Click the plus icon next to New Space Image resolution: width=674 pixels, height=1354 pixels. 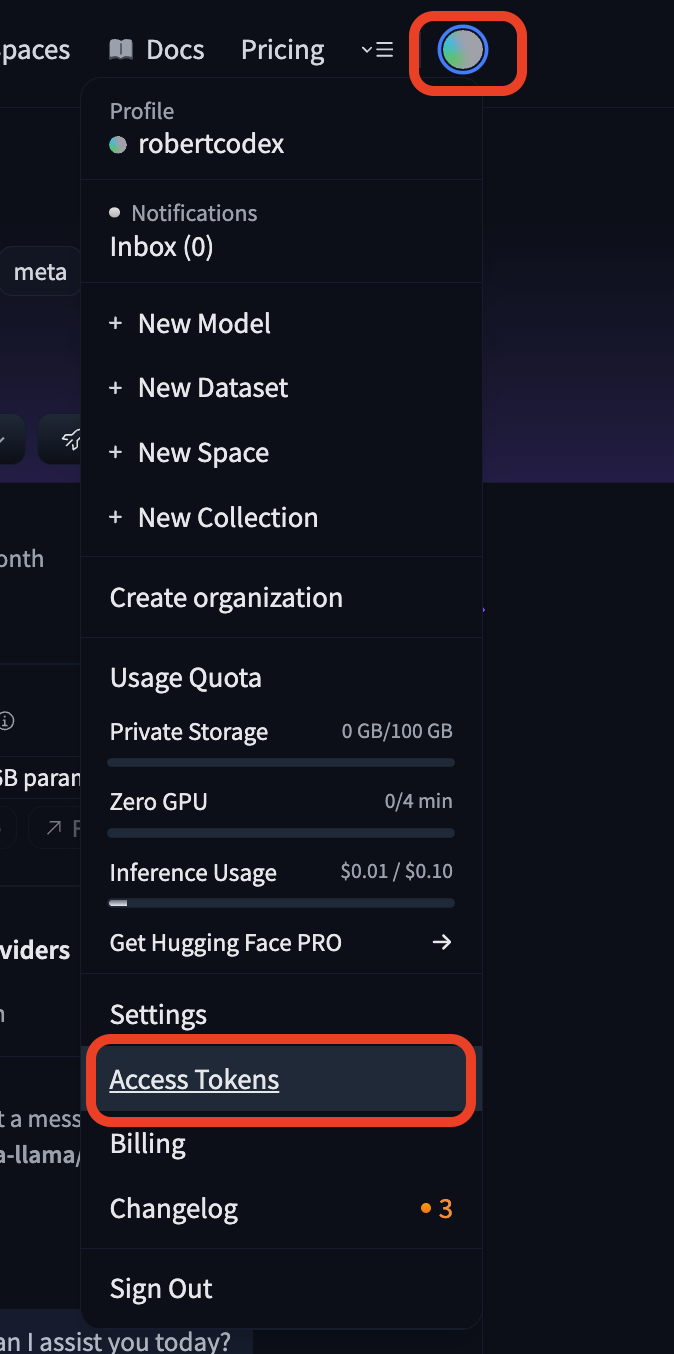[117, 452]
